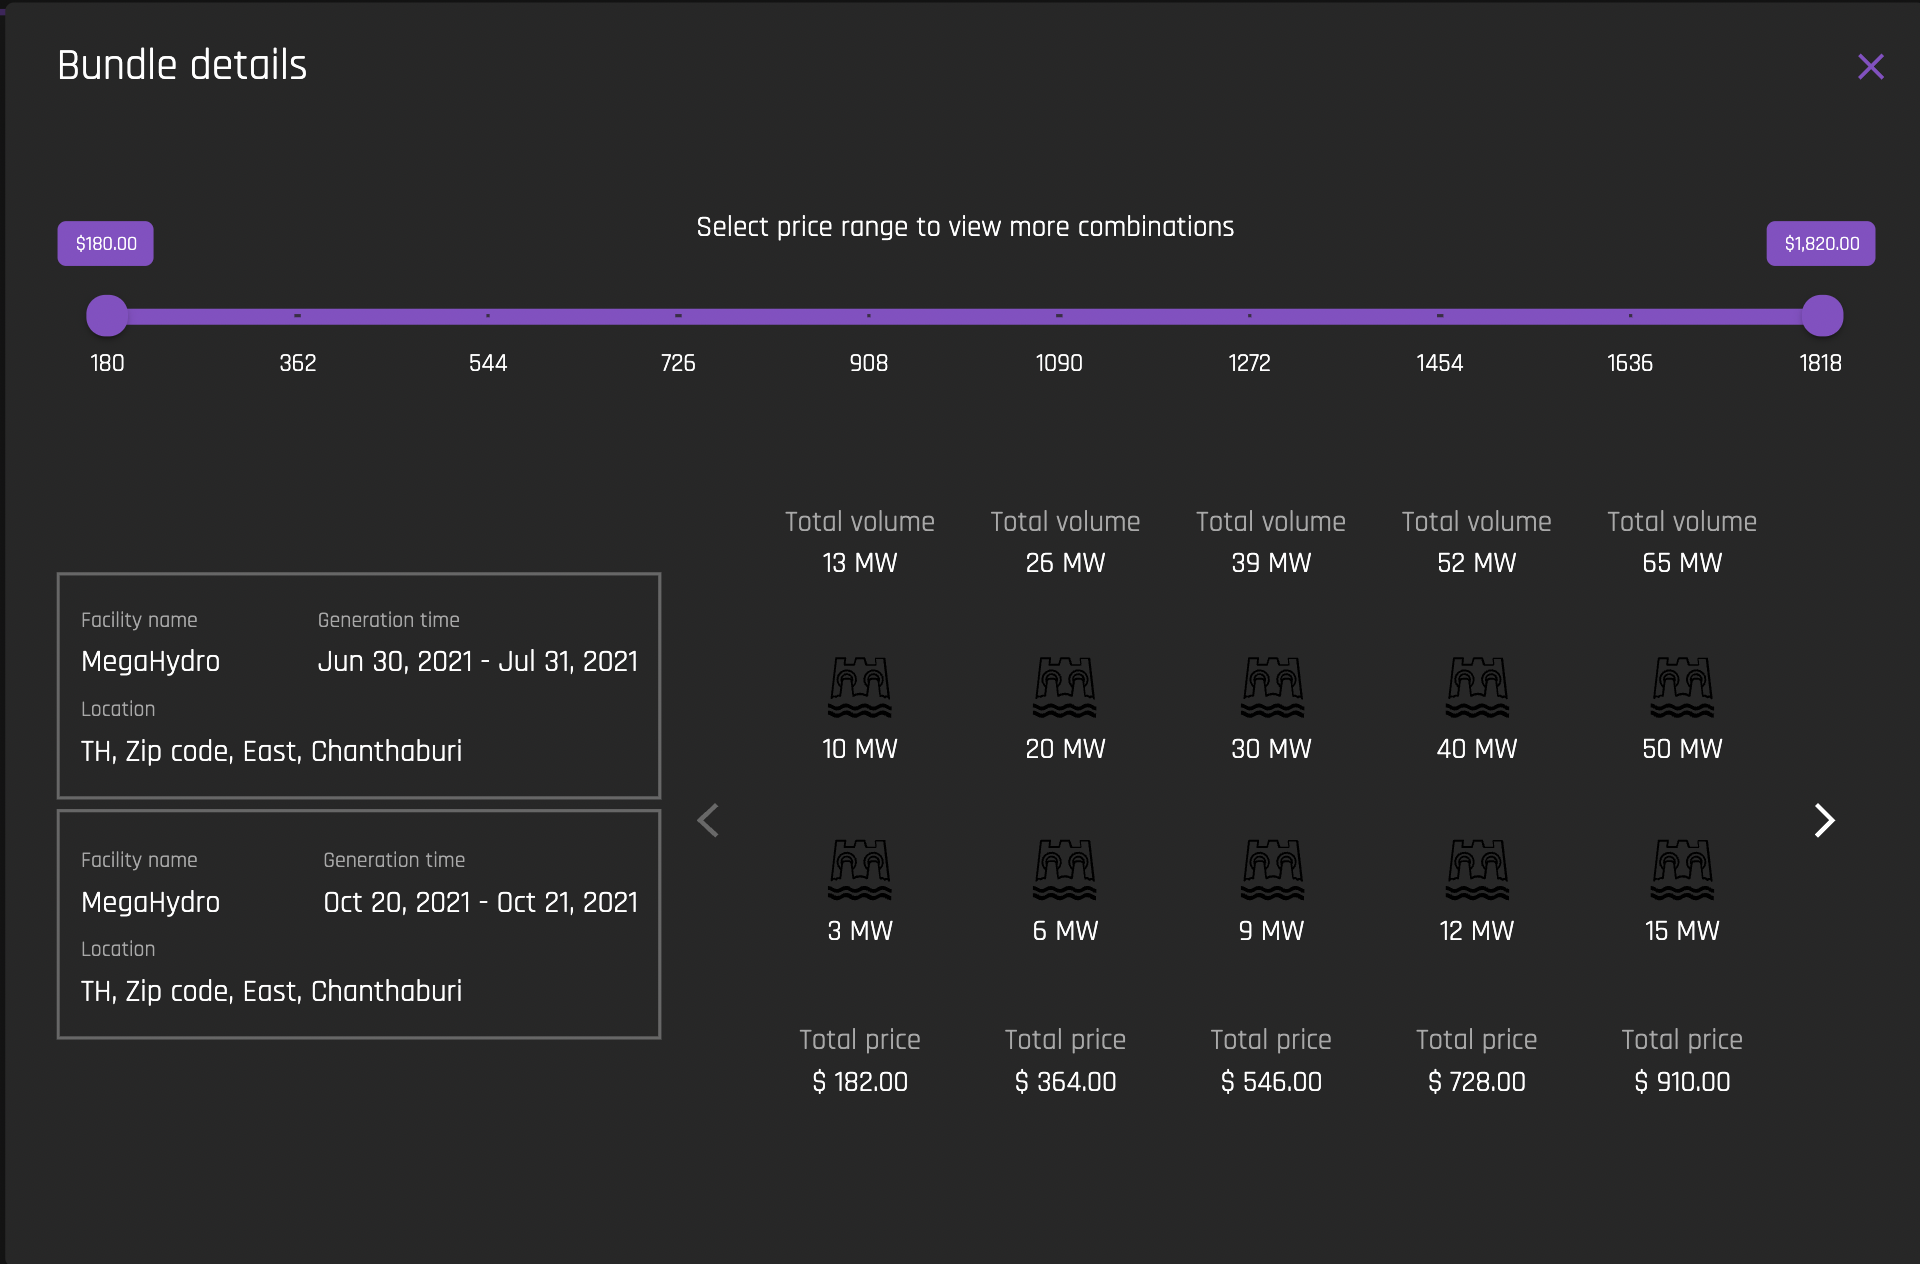Click the 52 MW total volume value
Viewport: 1920px width, 1264px height.
pyautogui.click(x=1477, y=563)
